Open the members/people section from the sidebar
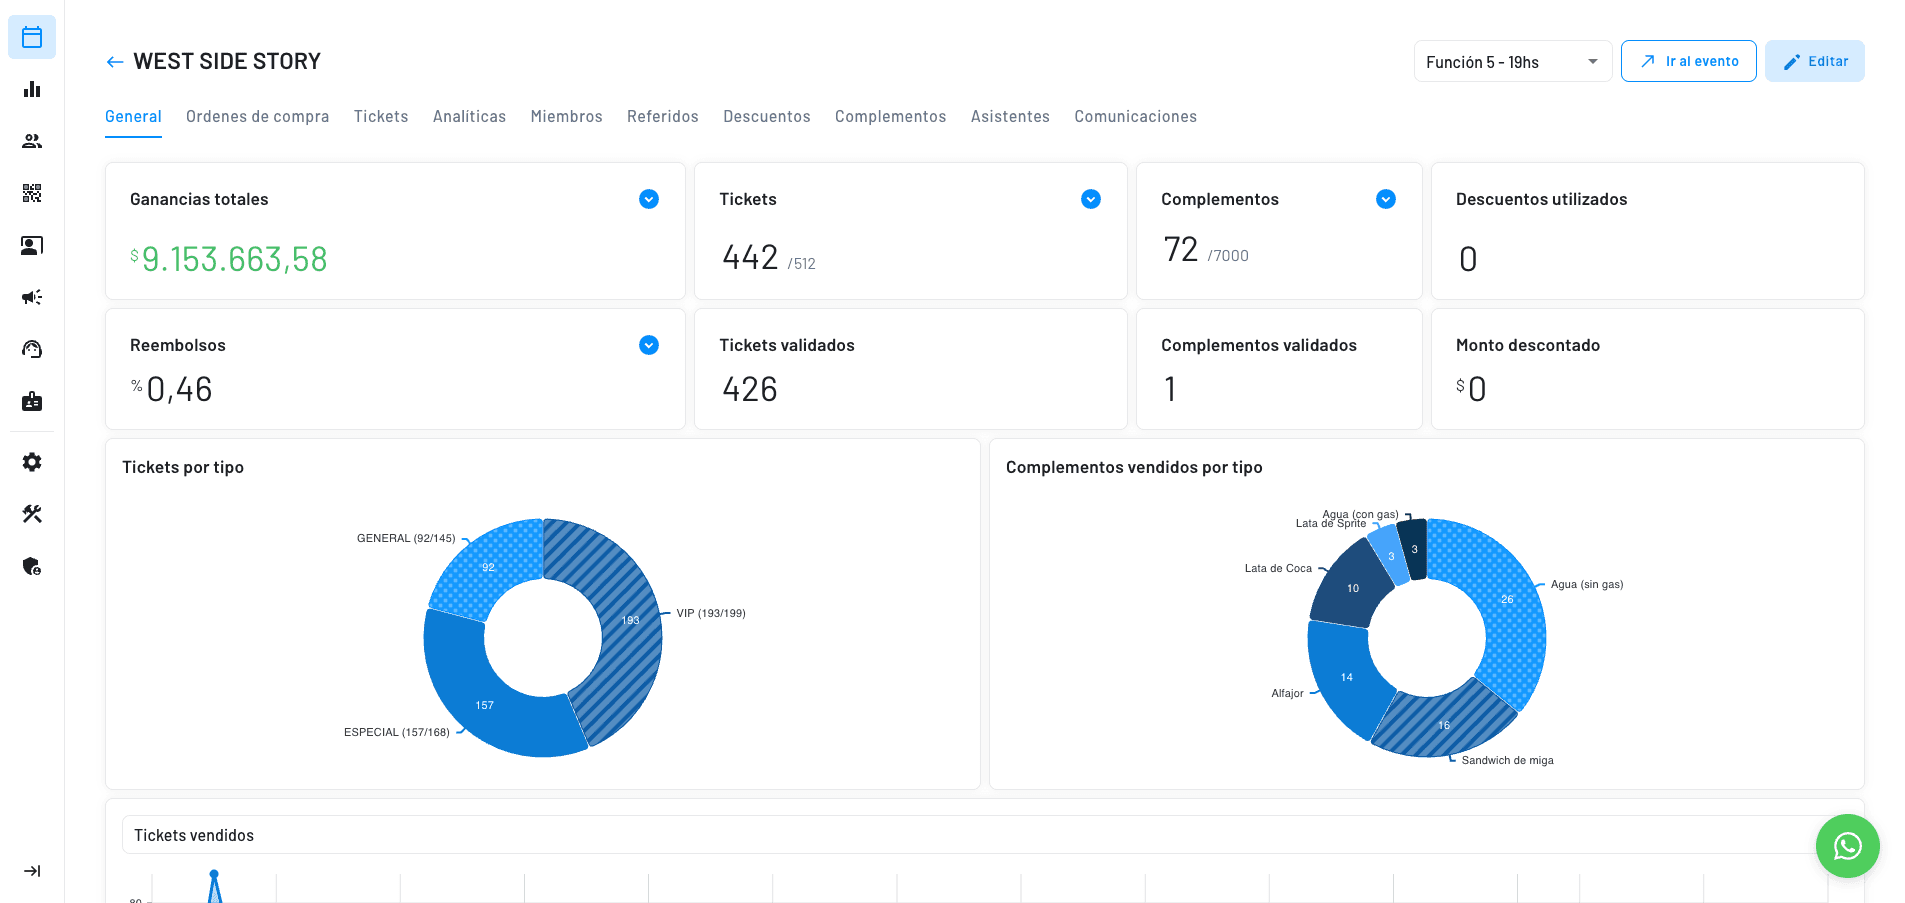This screenshot has height=903, width=1905. pos(32,141)
